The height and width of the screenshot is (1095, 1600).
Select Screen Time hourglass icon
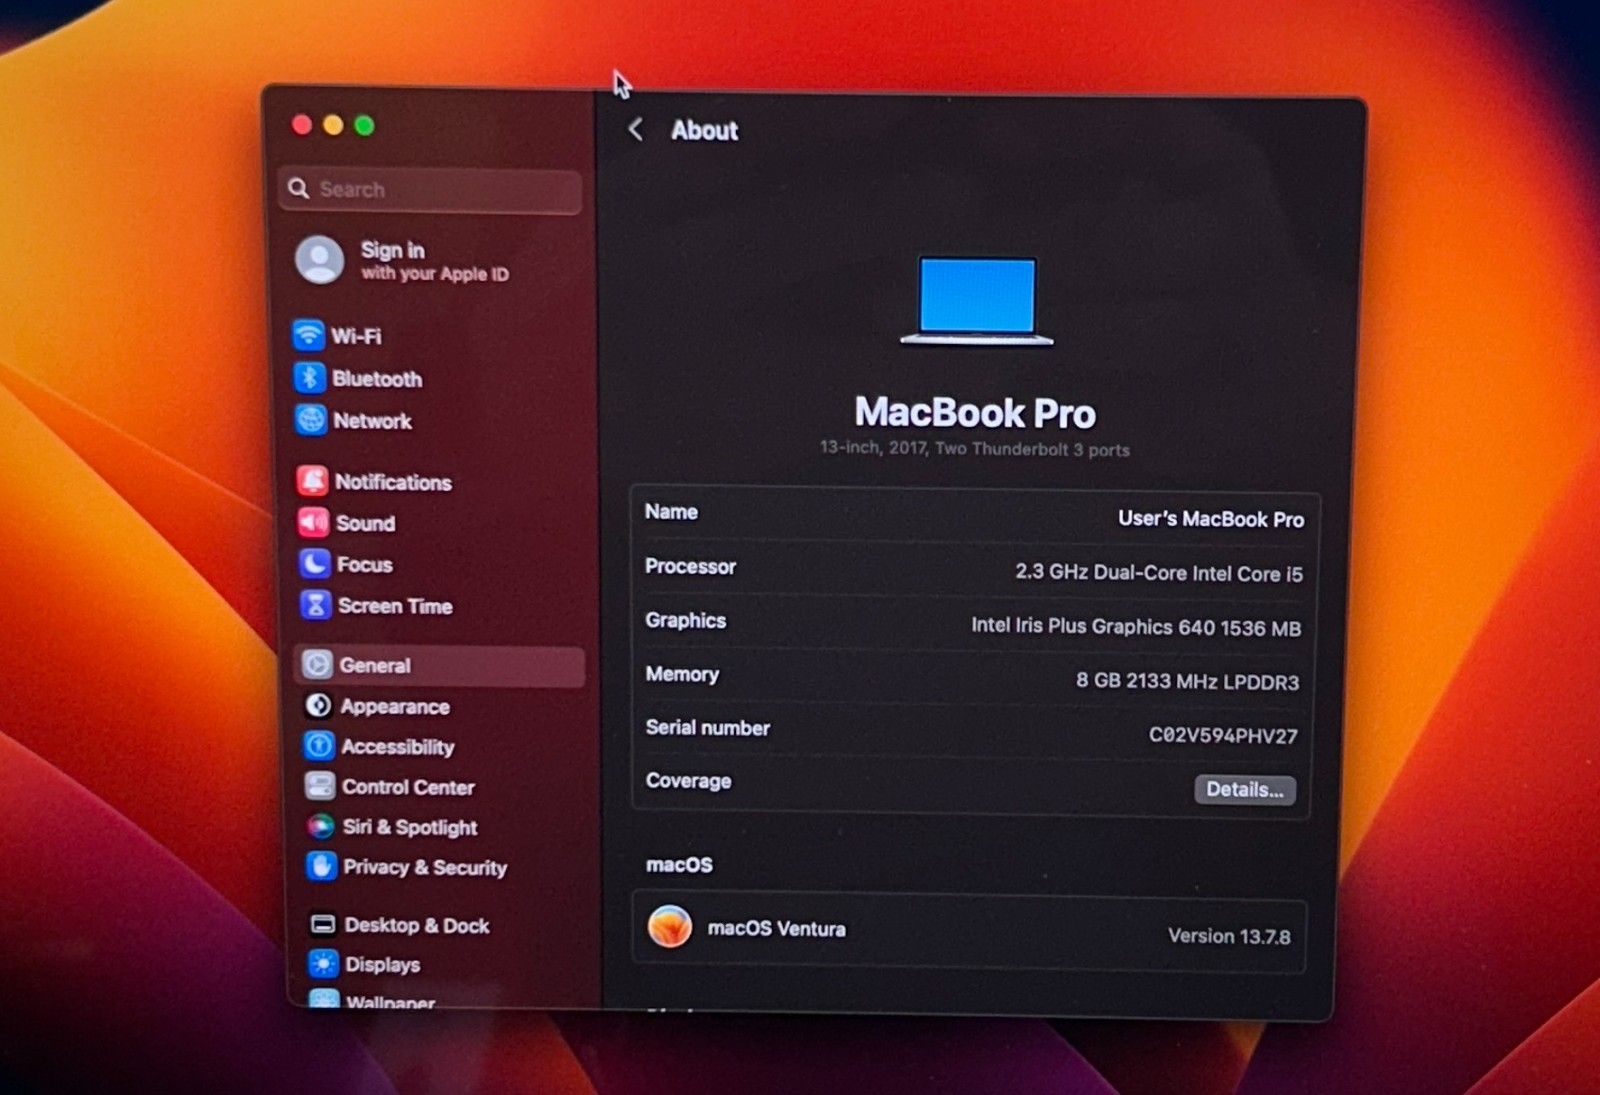pos(316,605)
